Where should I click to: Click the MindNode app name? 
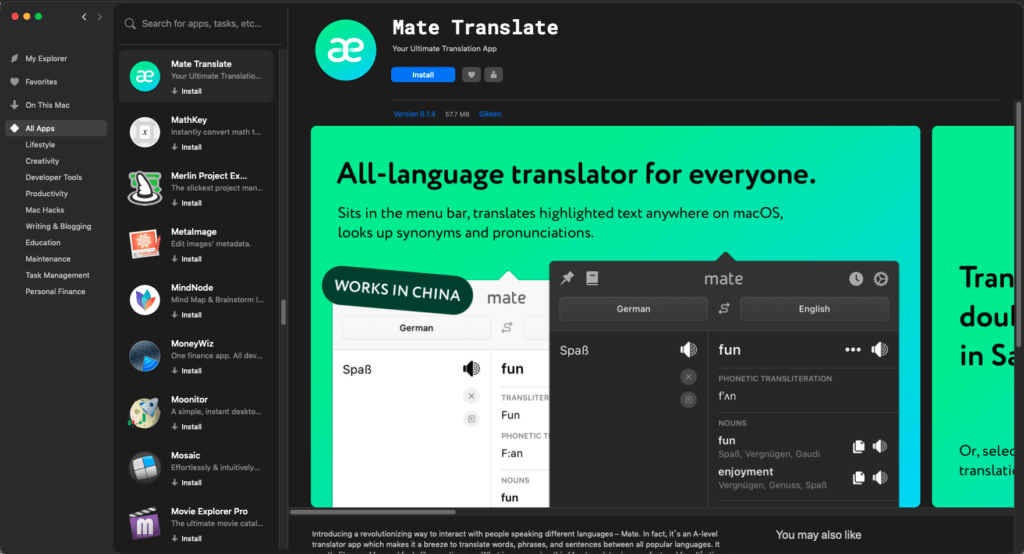click(x=192, y=287)
